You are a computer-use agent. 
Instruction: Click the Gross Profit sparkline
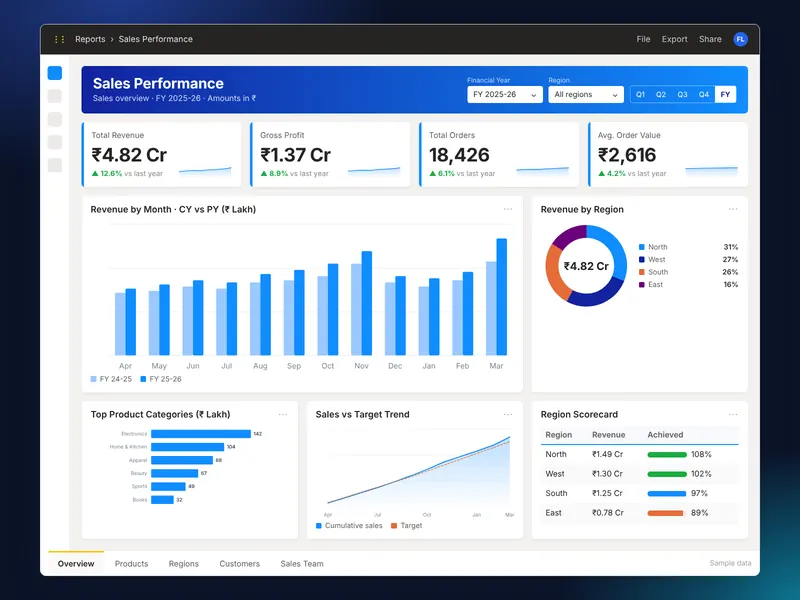(x=374, y=171)
